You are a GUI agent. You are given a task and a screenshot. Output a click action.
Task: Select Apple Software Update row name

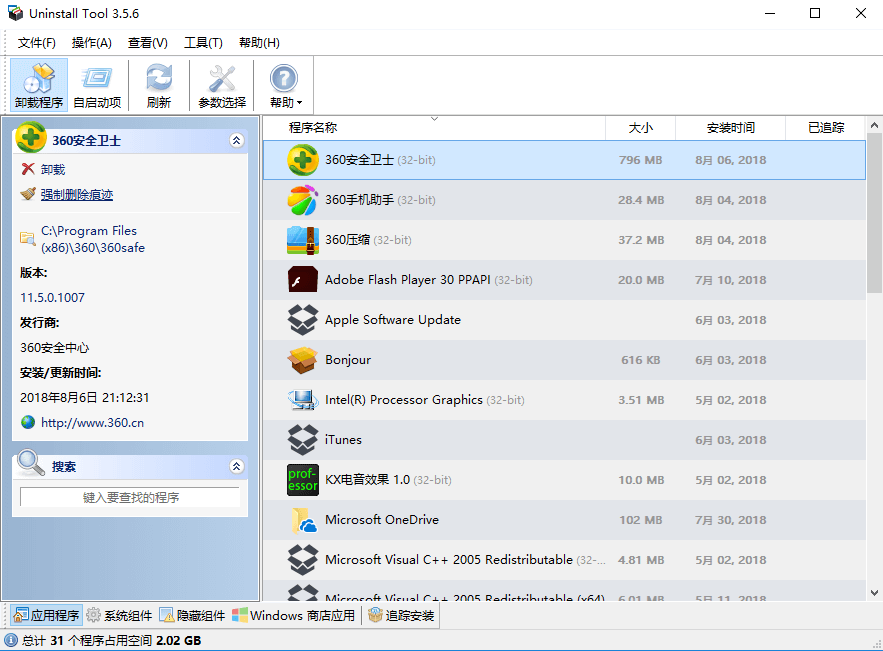tap(393, 320)
